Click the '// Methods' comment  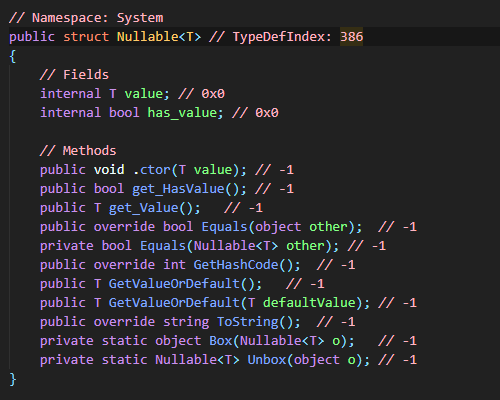pos(78,151)
